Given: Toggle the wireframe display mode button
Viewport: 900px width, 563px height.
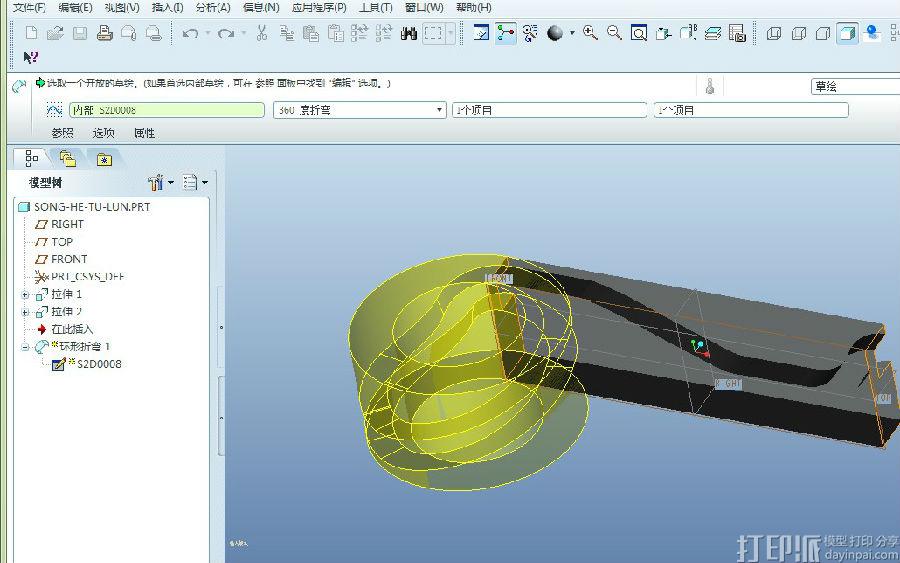Looking at the screenshot, I should coord(773,33).
